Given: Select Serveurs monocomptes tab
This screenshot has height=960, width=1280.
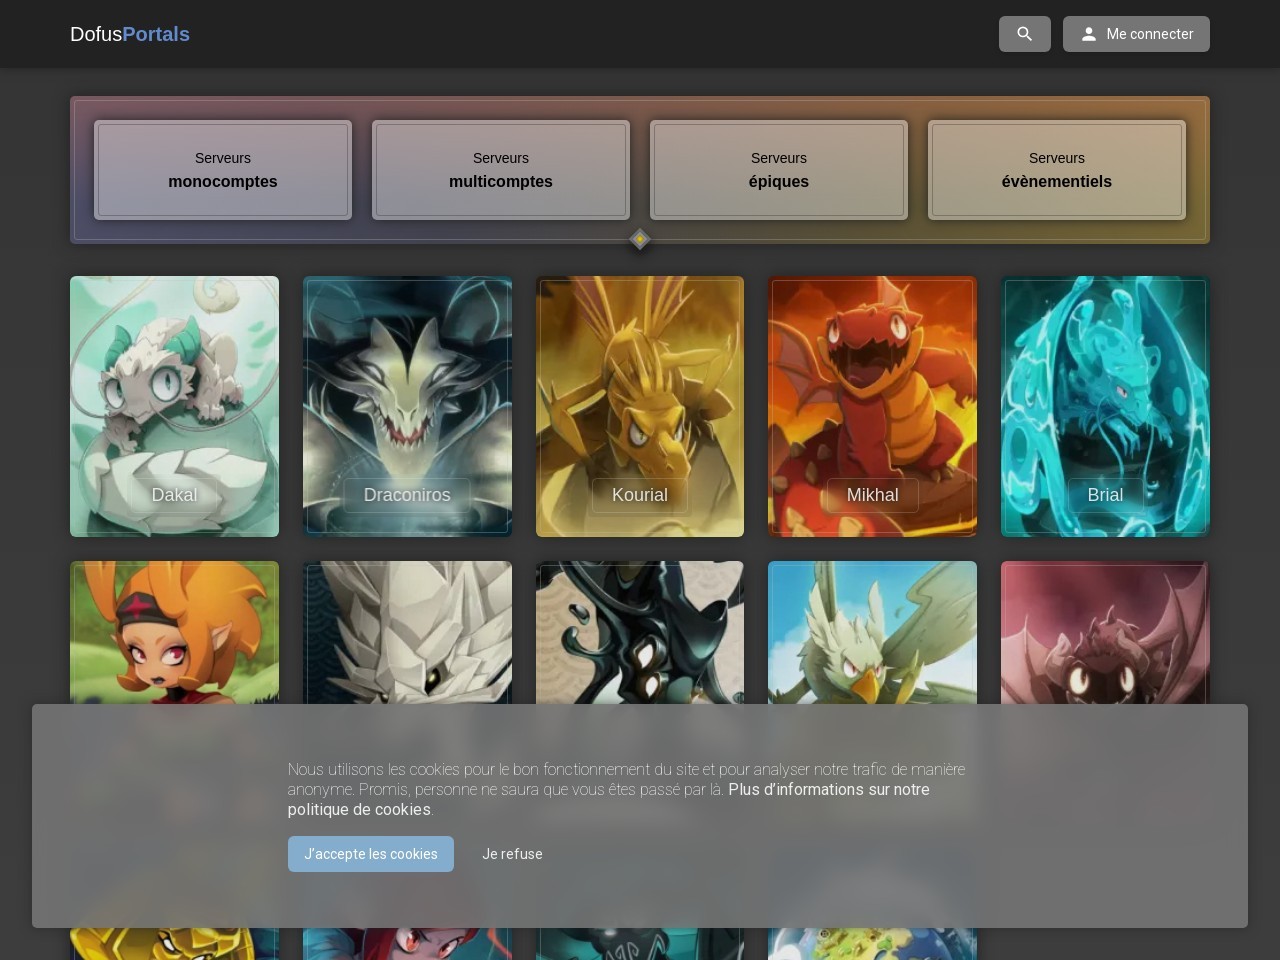Looking at the screenshot, I should [223, 170].
